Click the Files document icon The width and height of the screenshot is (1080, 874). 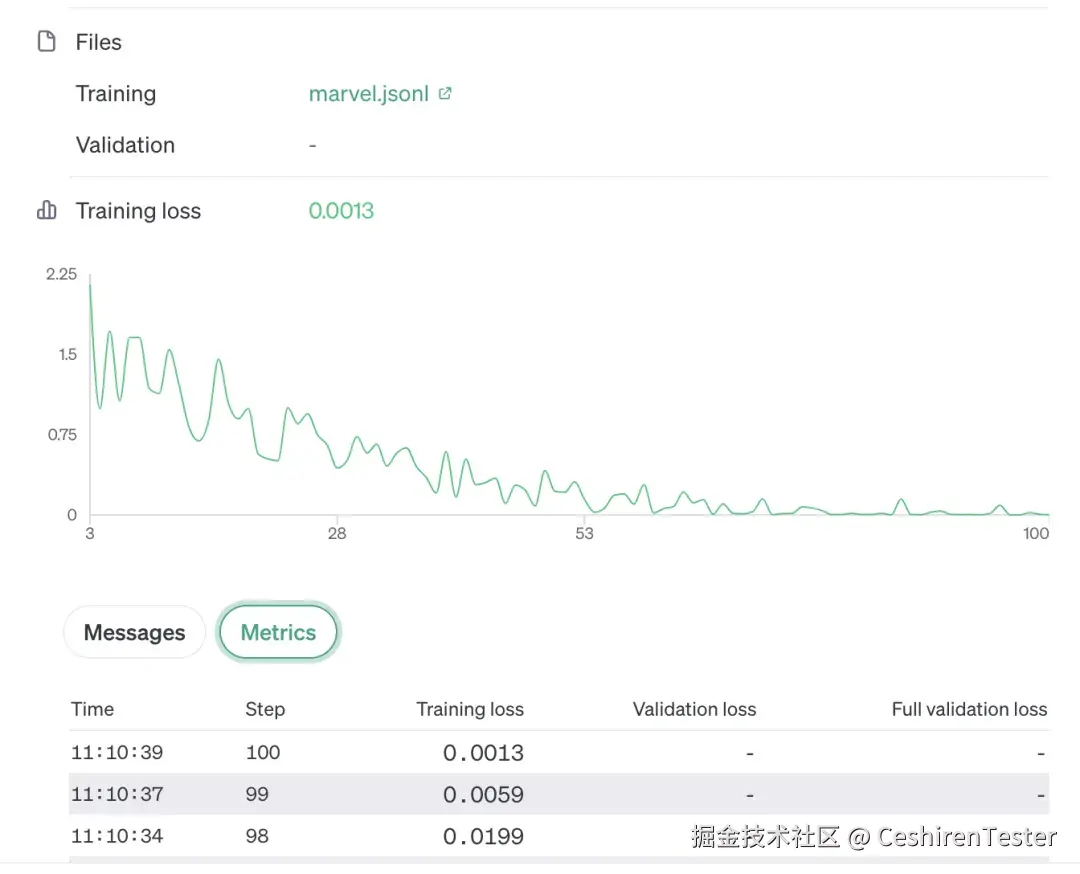[x=46, y=42]
